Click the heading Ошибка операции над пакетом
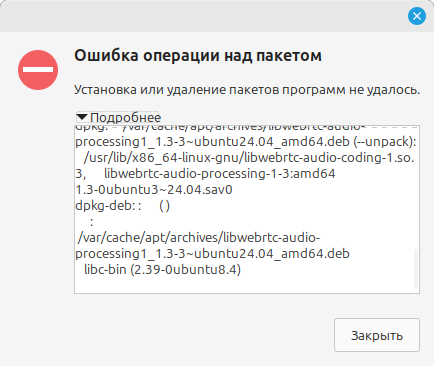 click(198, 55)
